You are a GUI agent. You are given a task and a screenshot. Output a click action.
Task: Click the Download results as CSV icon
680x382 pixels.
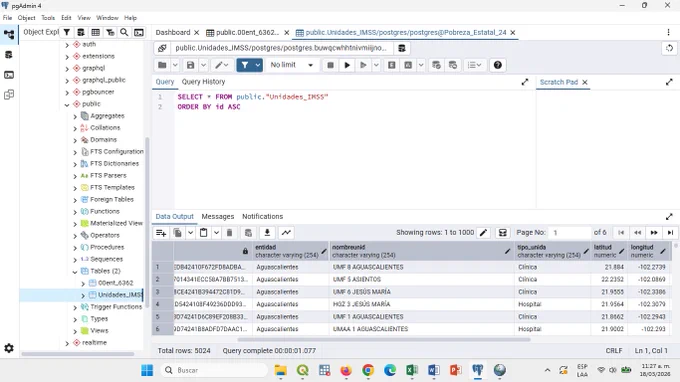pyautogui.click(x=267, y=233)
